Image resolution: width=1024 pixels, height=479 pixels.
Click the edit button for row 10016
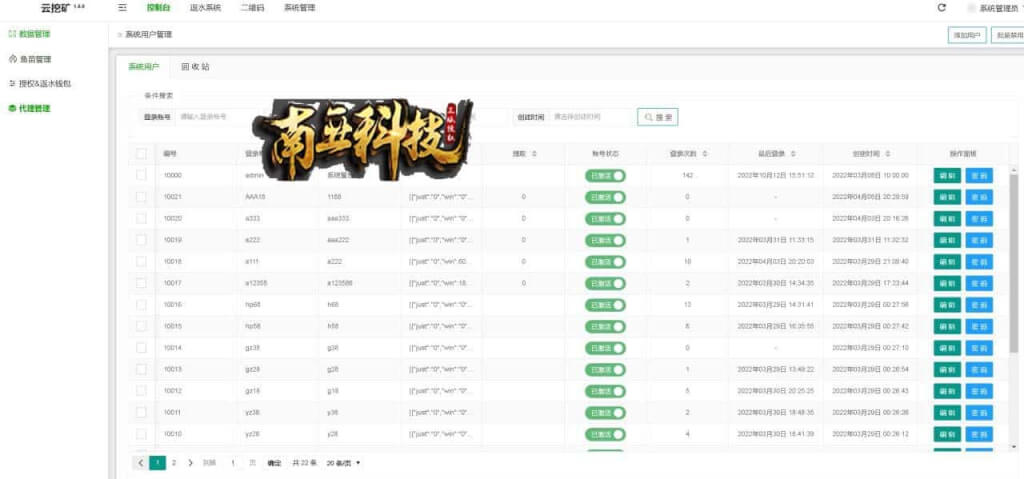pos(947,305)
